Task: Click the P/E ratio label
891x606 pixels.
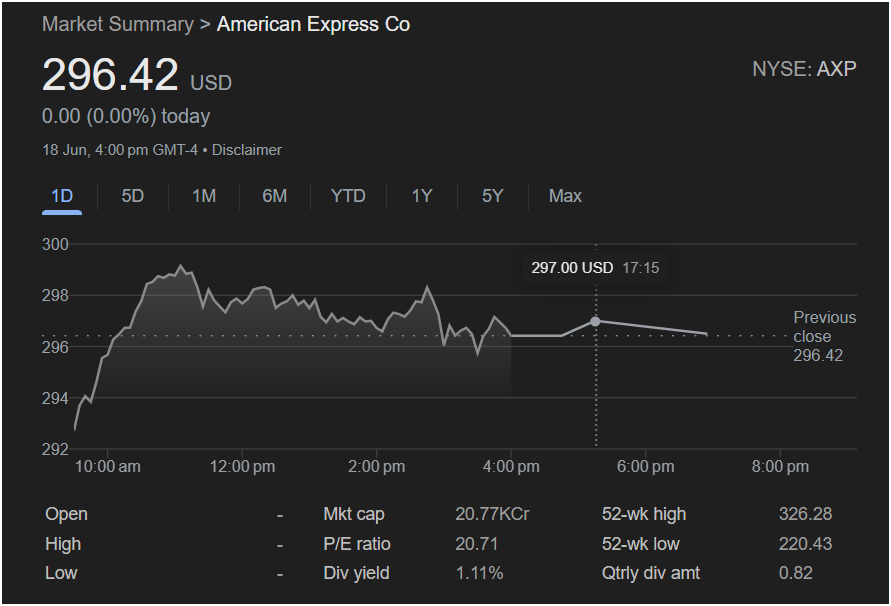Action: 357,544
